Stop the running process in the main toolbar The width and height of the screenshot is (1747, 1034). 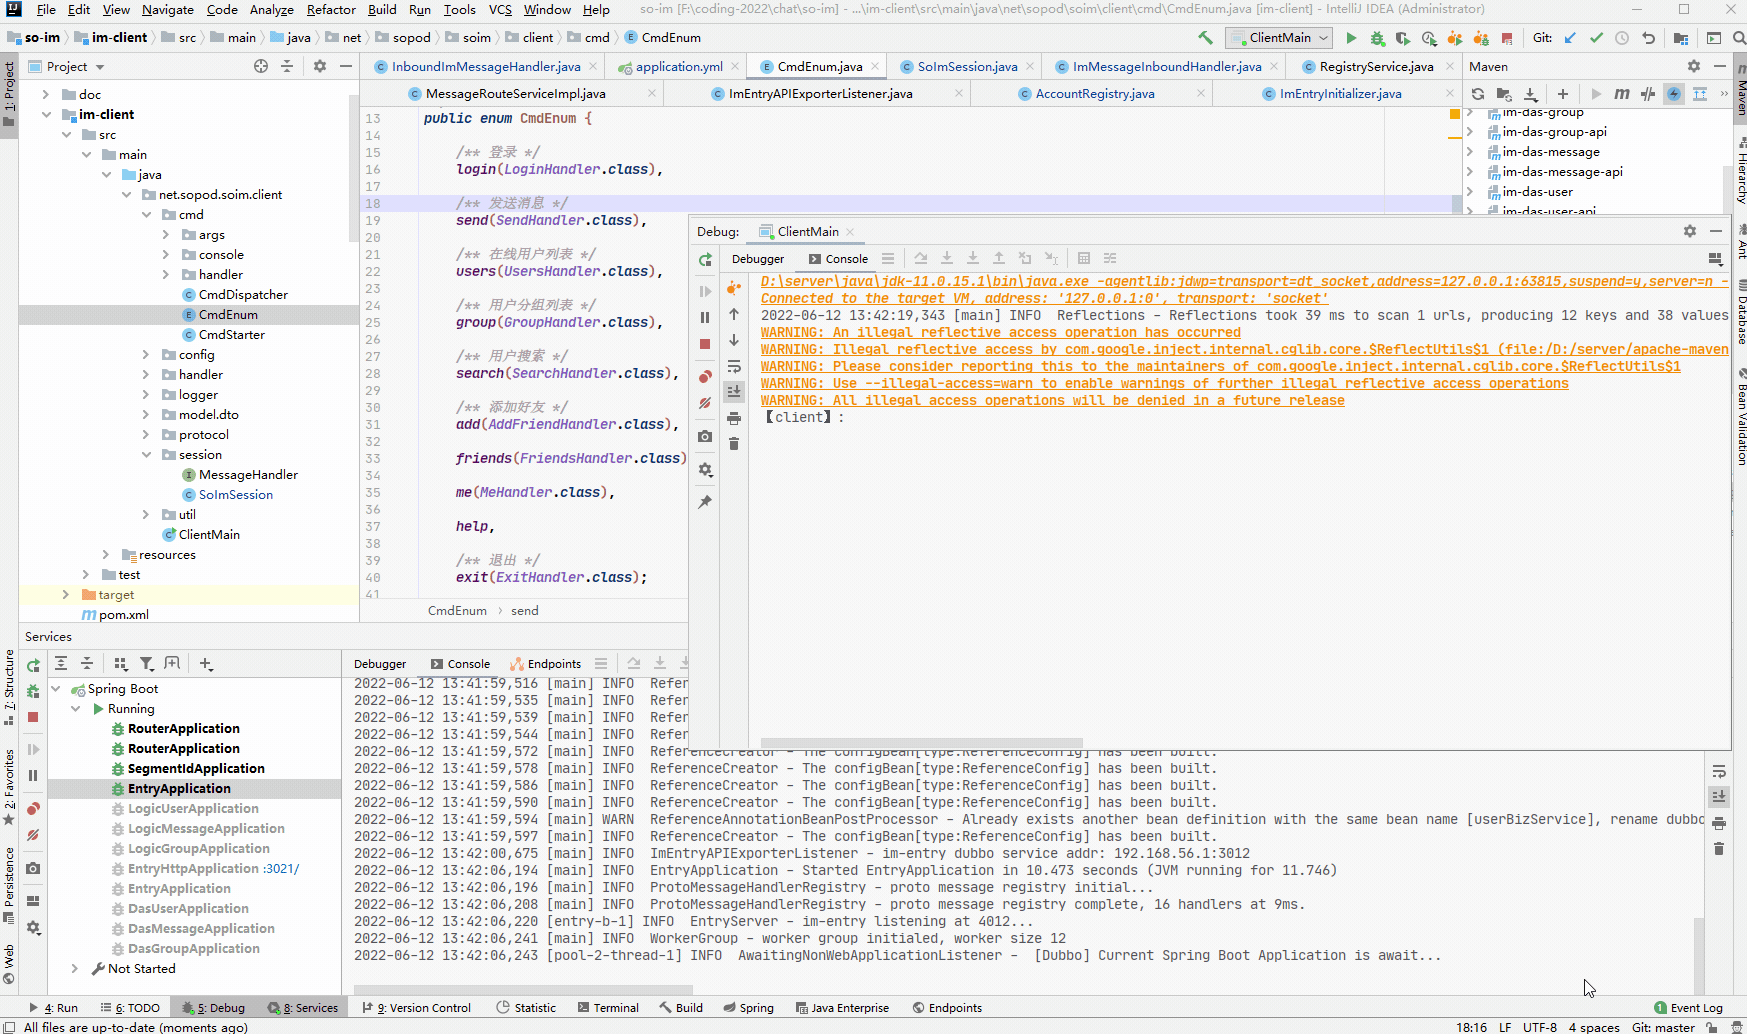pyautogui.click(x=1507, y=38)
